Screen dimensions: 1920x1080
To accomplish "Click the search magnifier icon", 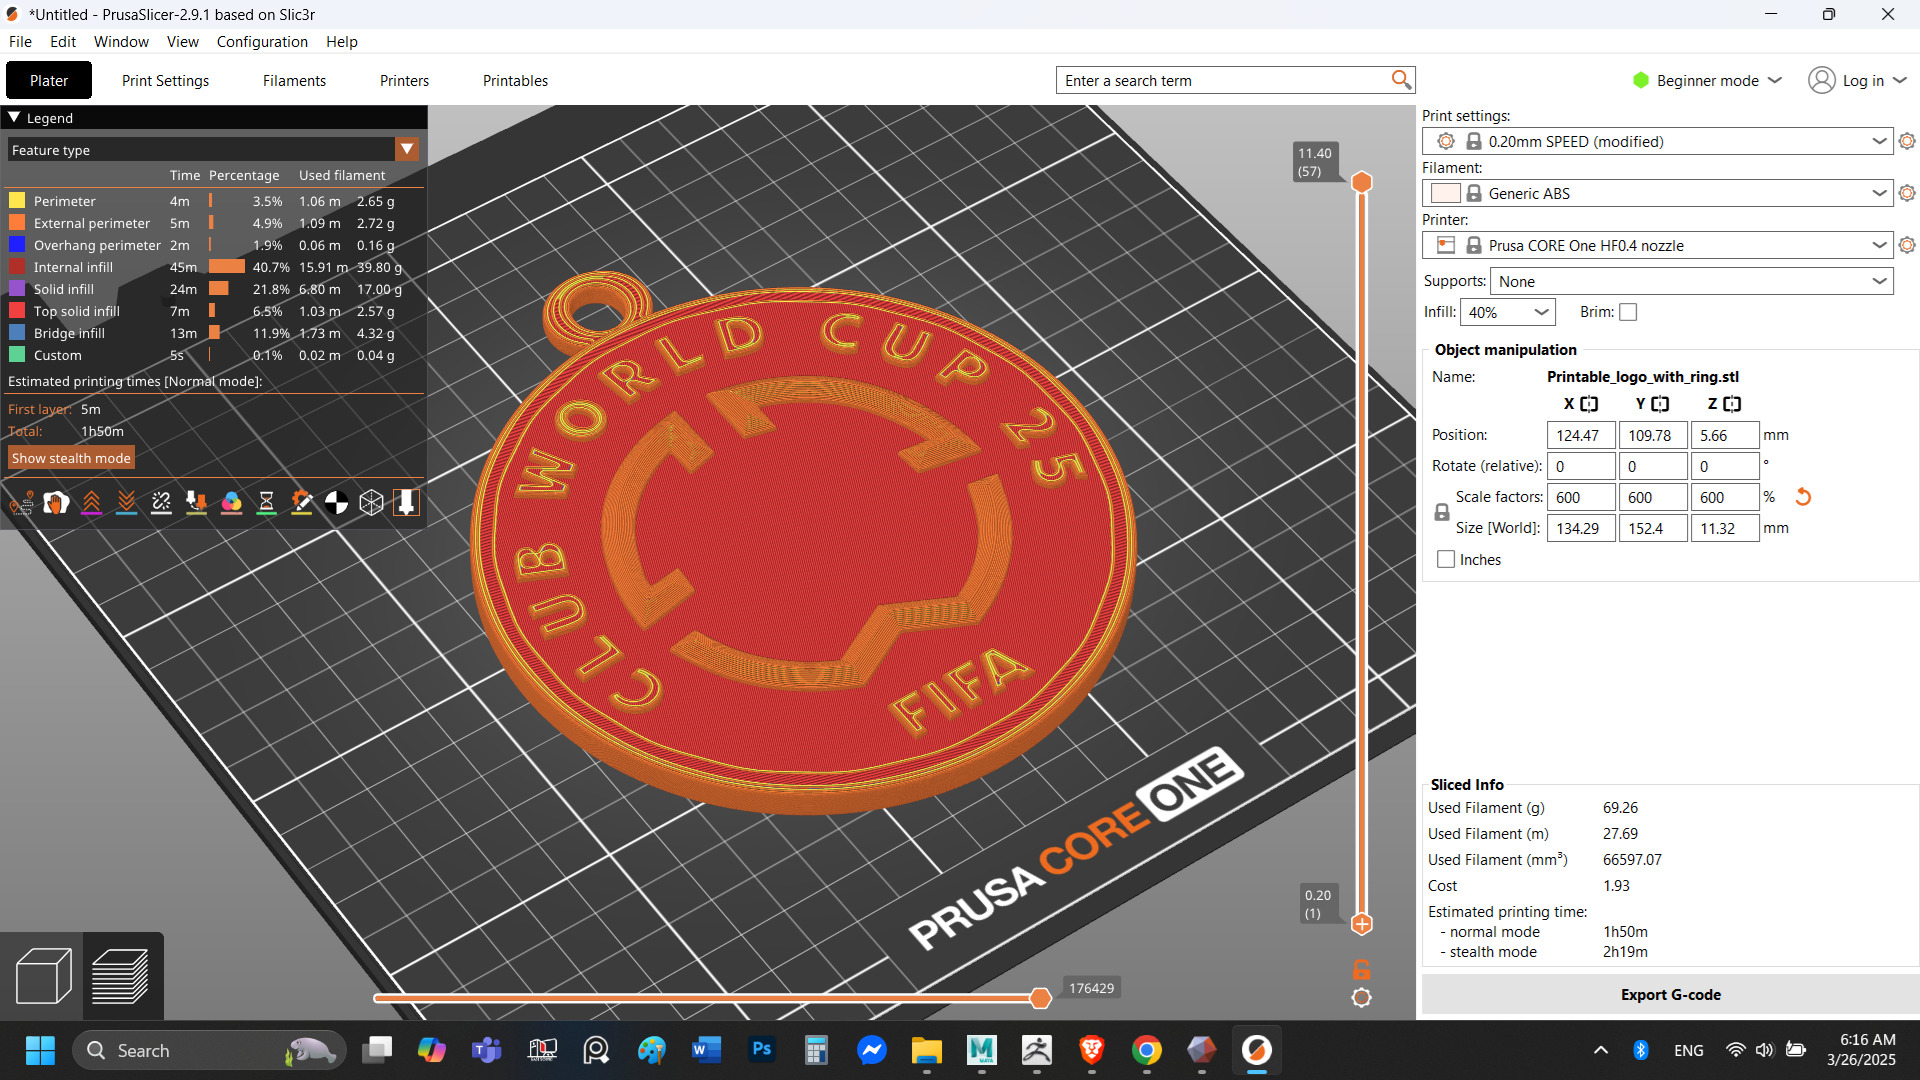I will 1401,80.
